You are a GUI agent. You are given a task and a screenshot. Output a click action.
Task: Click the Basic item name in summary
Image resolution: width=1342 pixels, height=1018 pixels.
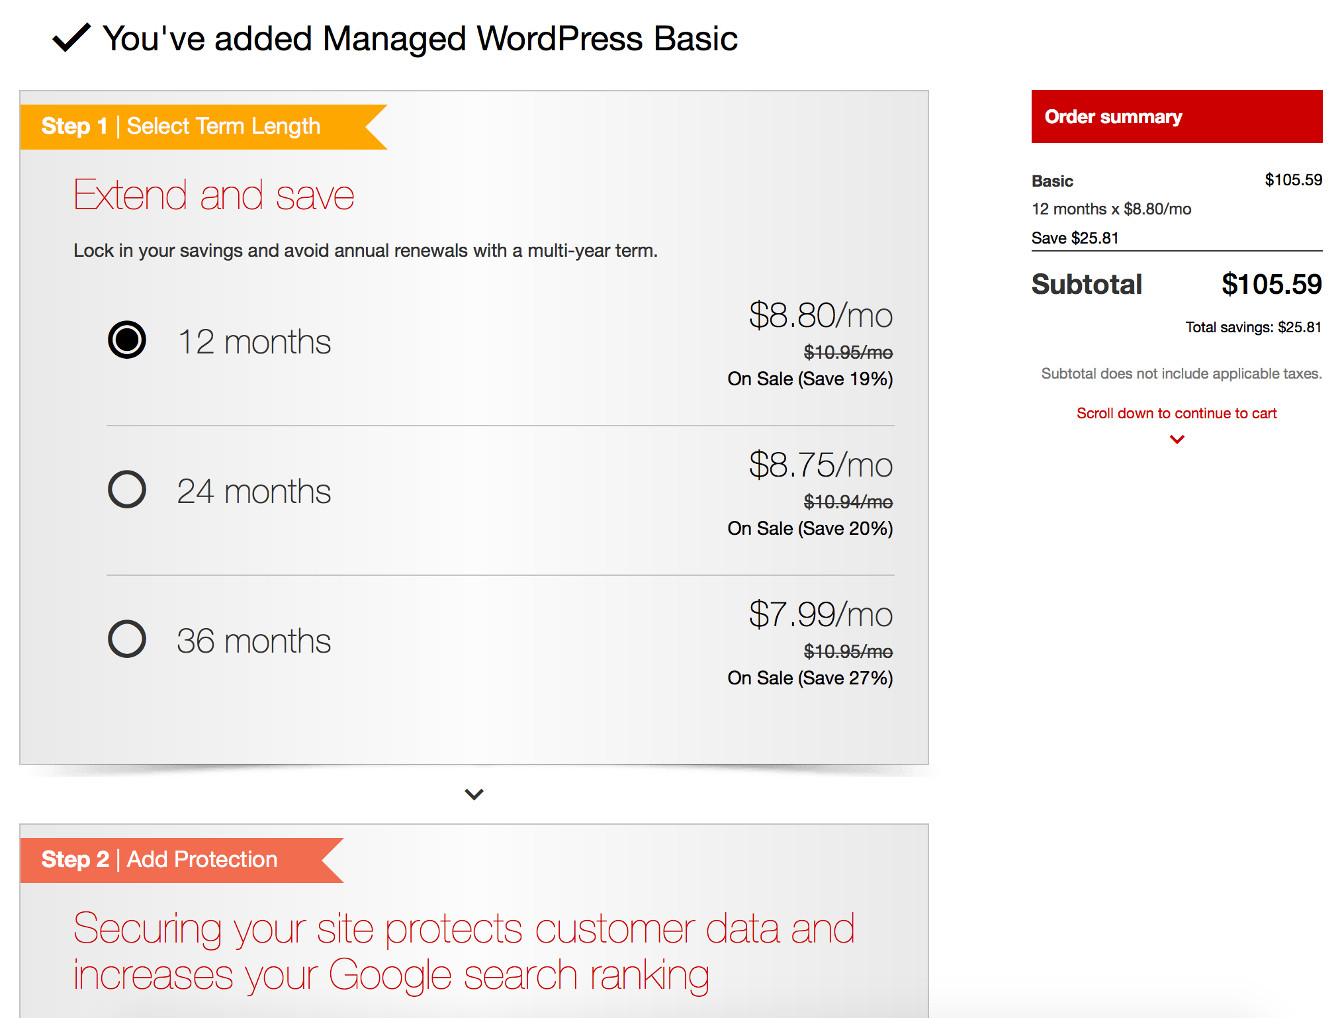click(1052, 181)
